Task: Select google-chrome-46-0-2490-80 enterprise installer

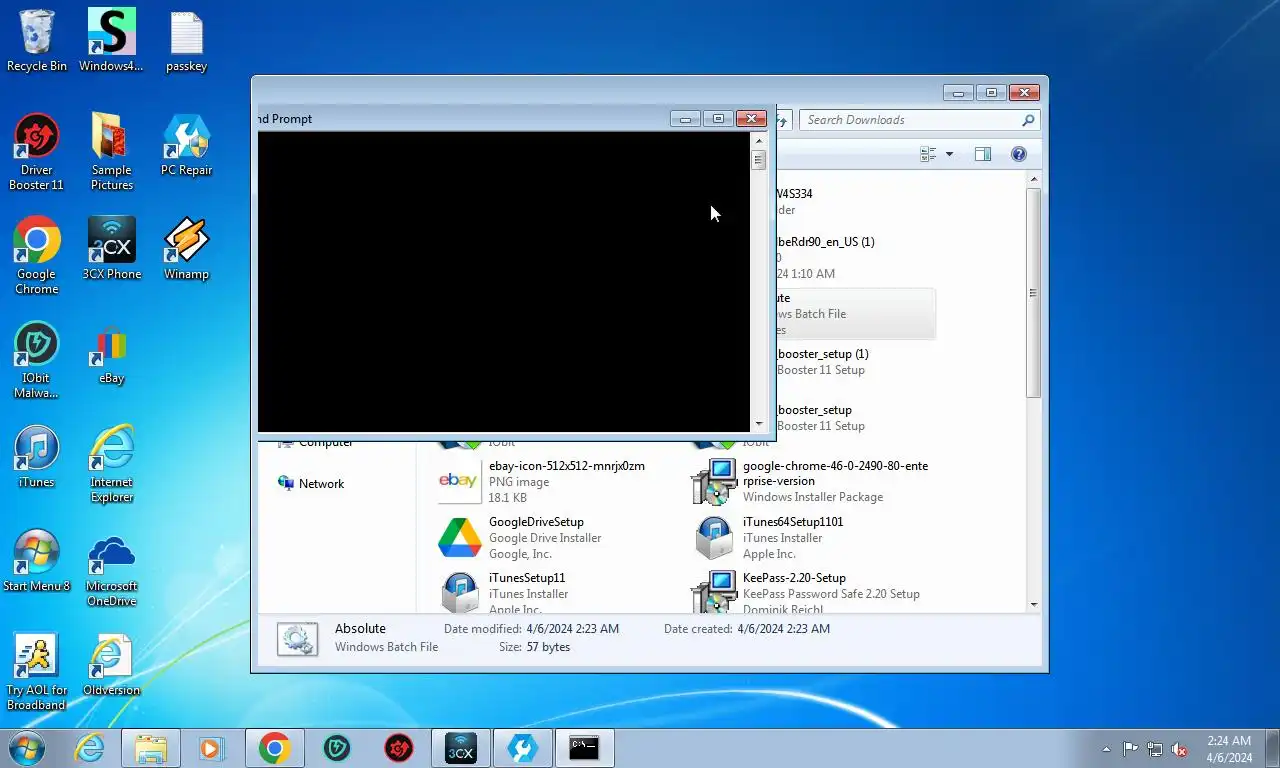Action: click(x=812, y=481)
